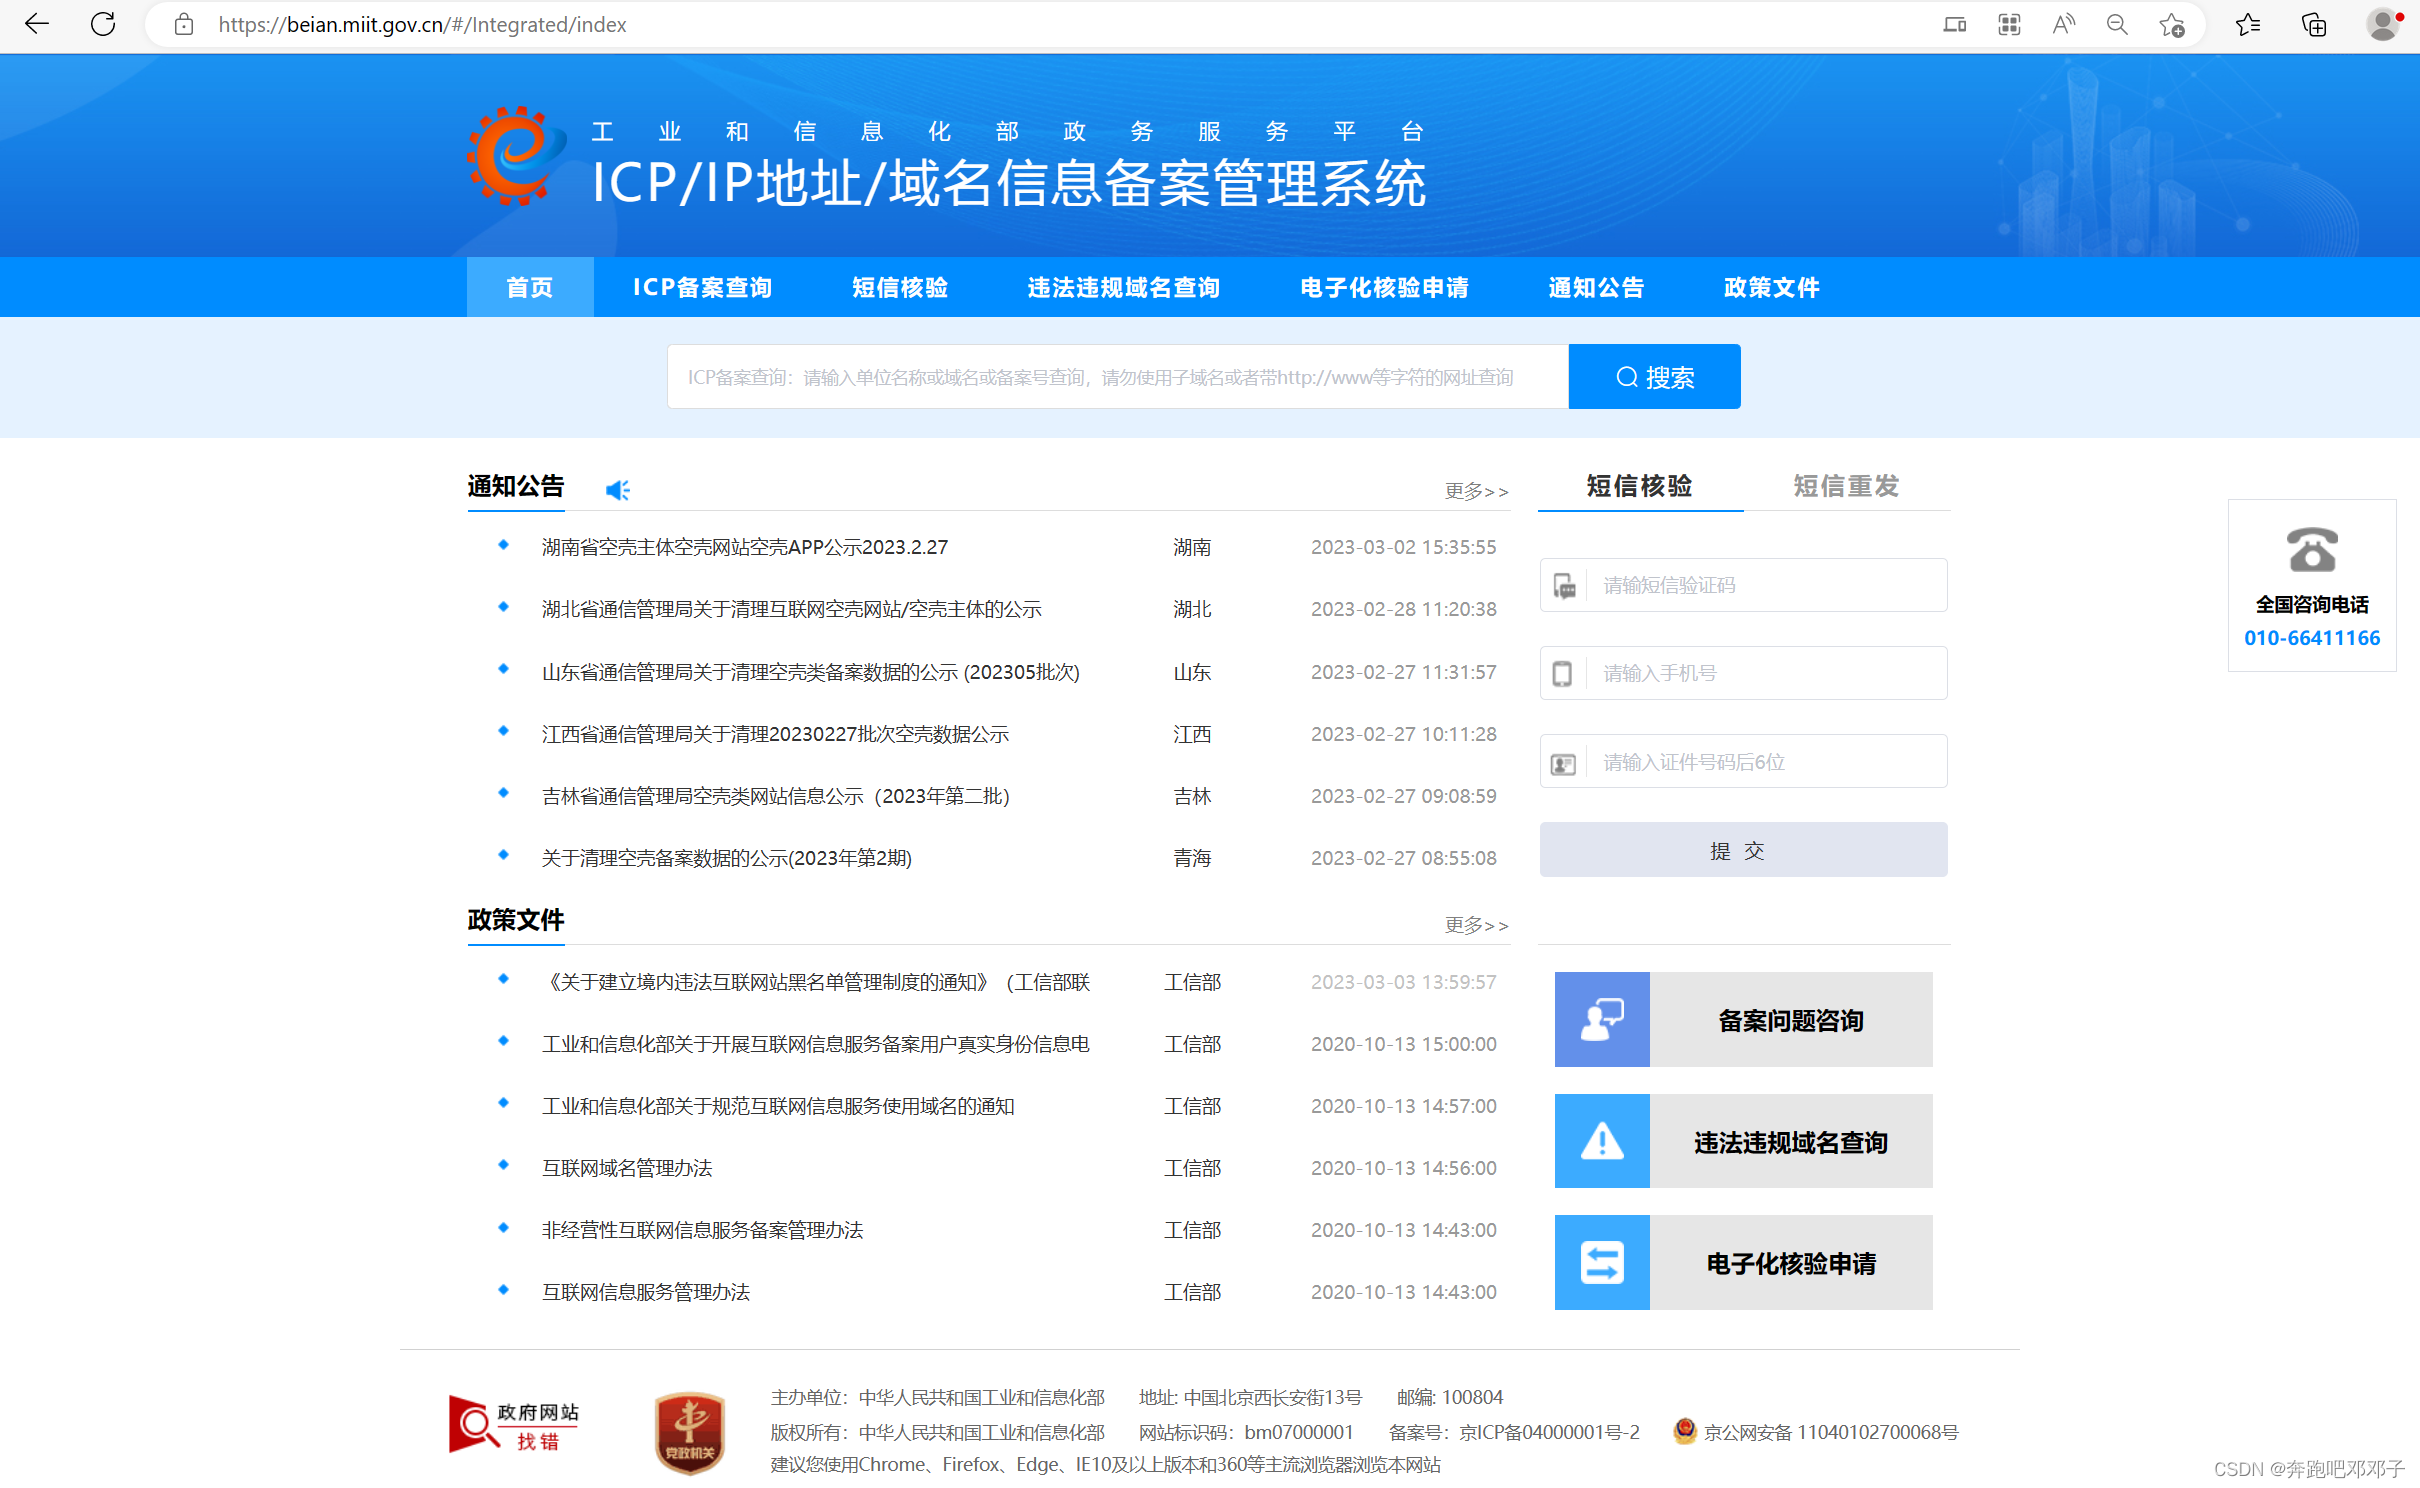2420x1488 pixels.
Task: Open 山东省通信管理局 202305批次 notice
Action: [811, 672]
